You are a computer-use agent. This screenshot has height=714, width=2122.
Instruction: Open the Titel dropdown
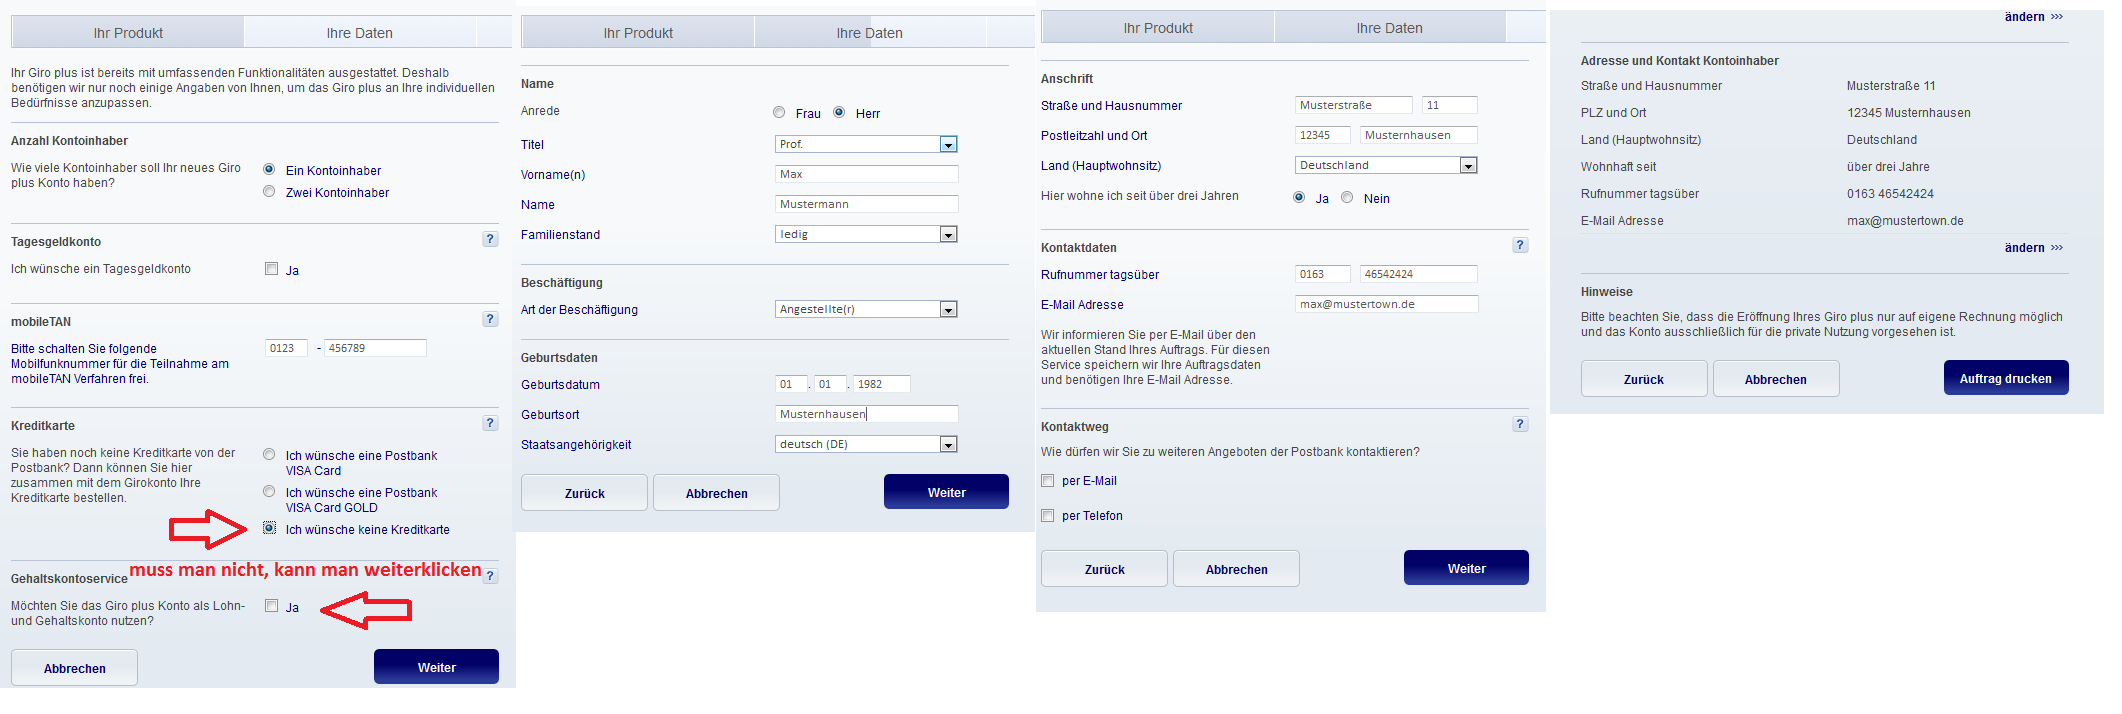coord(948,145)
